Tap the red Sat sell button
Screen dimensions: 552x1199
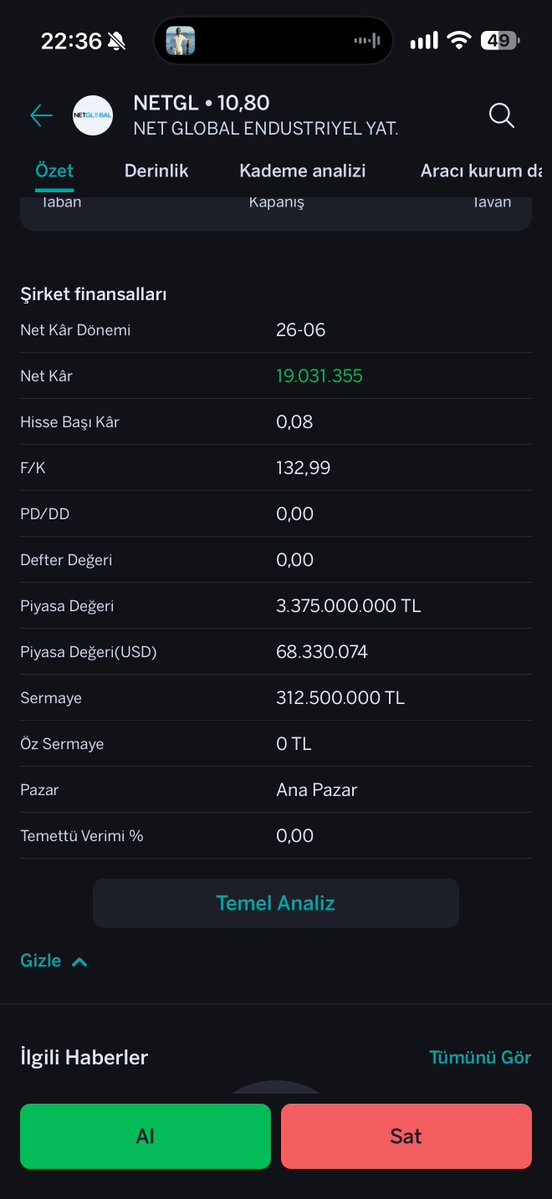pyautogui.click(x=406, y=1136)
